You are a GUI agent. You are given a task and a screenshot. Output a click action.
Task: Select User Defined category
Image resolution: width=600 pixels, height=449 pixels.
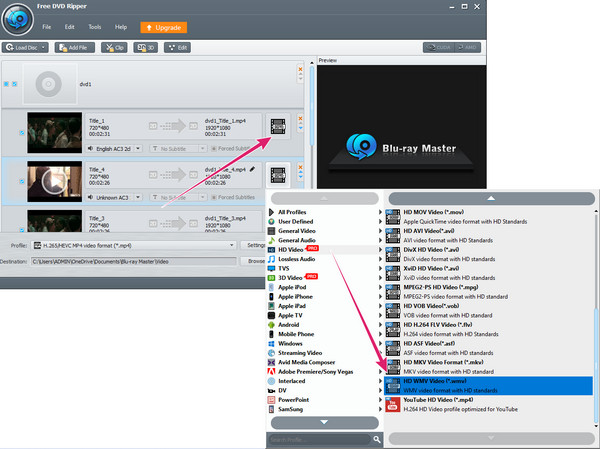pyautogui.click(x=325, y=222)
